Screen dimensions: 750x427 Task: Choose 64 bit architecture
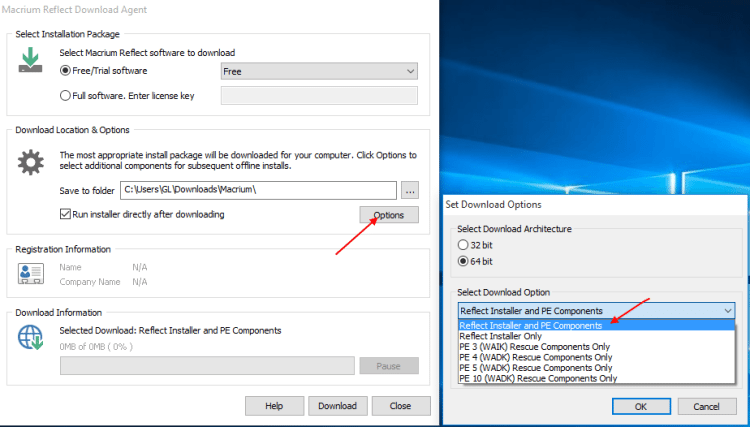click(x=475, y=261)
